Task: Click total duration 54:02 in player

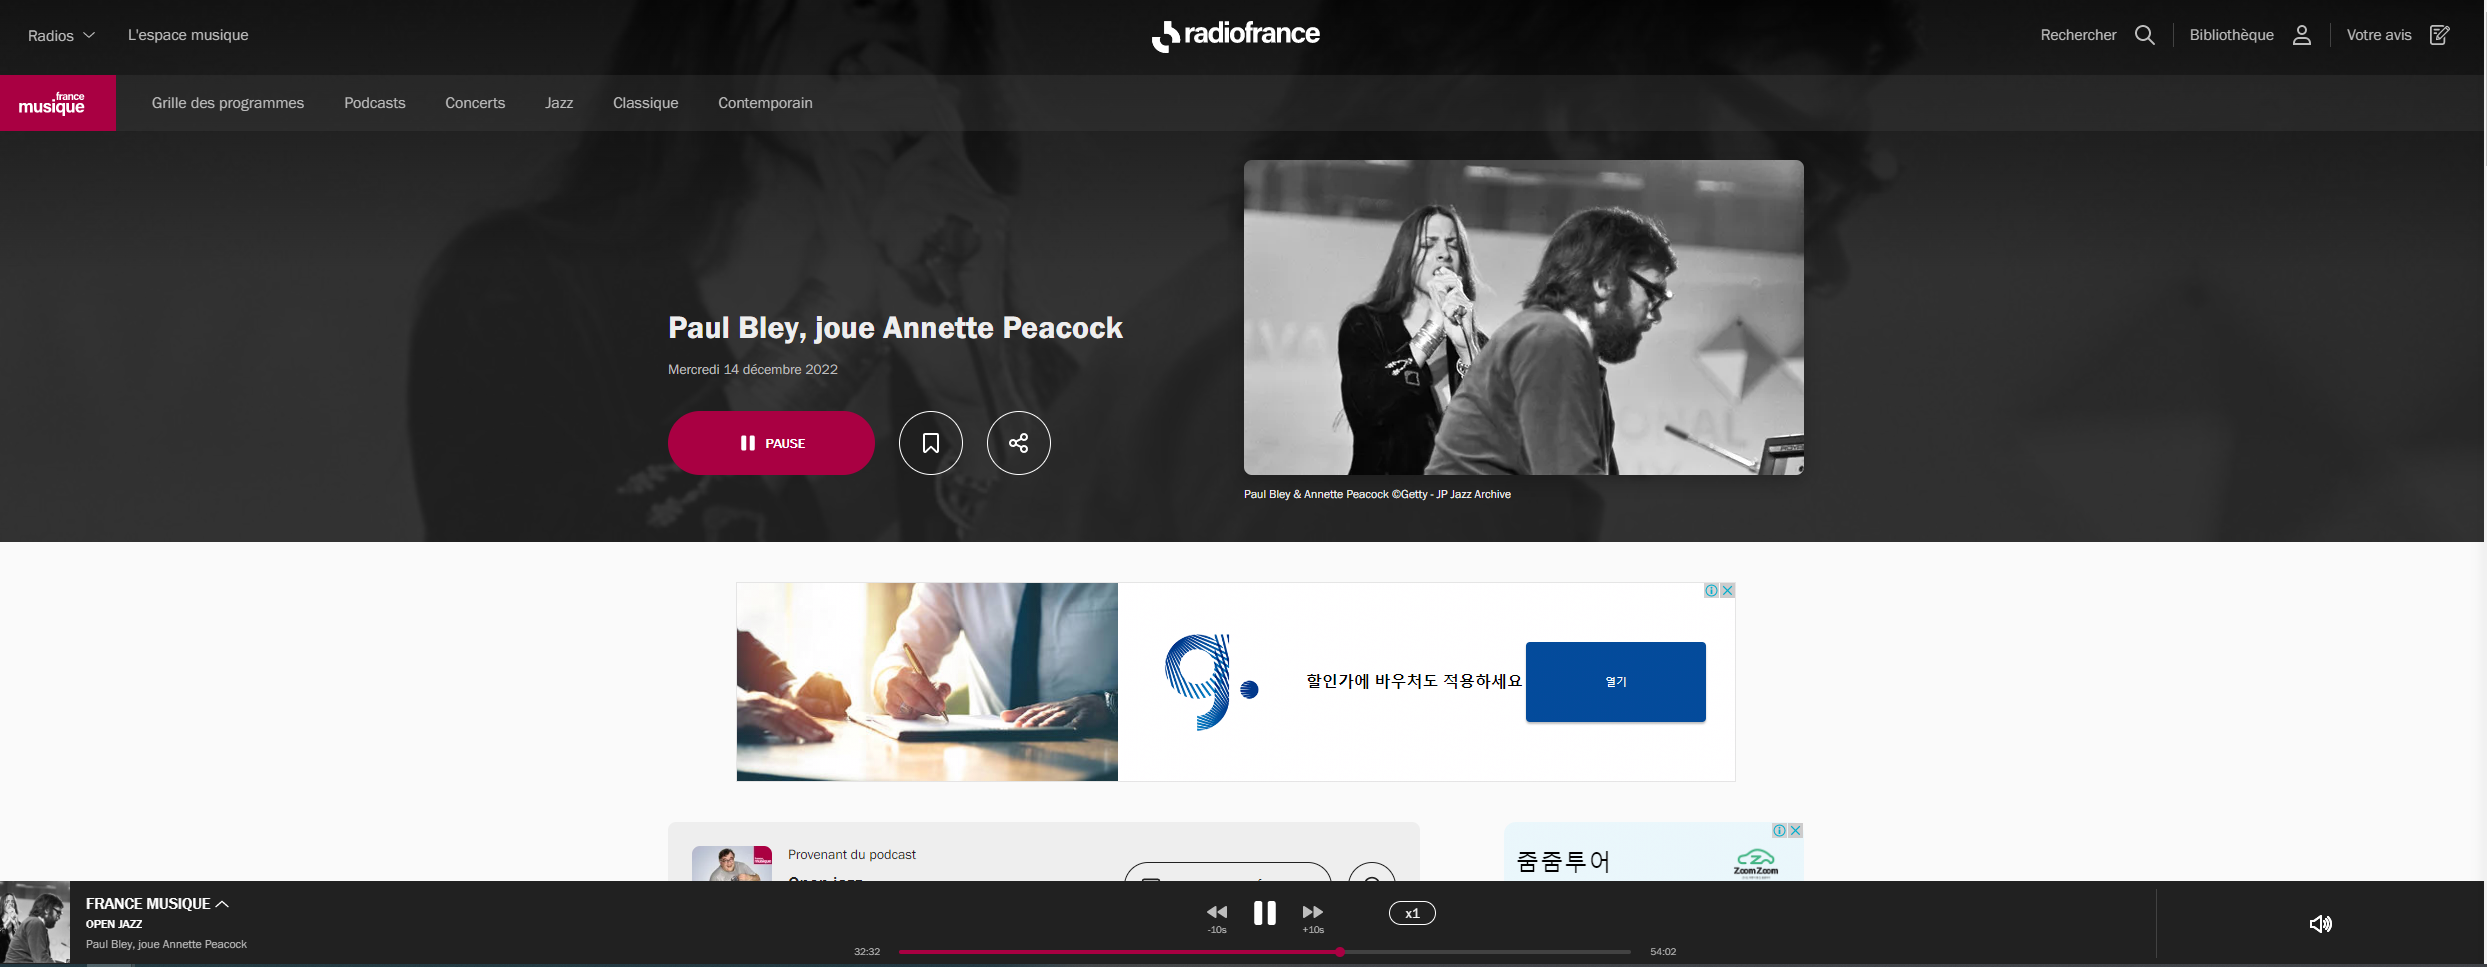Action: pyautogui.click(x=1663, y=952)
